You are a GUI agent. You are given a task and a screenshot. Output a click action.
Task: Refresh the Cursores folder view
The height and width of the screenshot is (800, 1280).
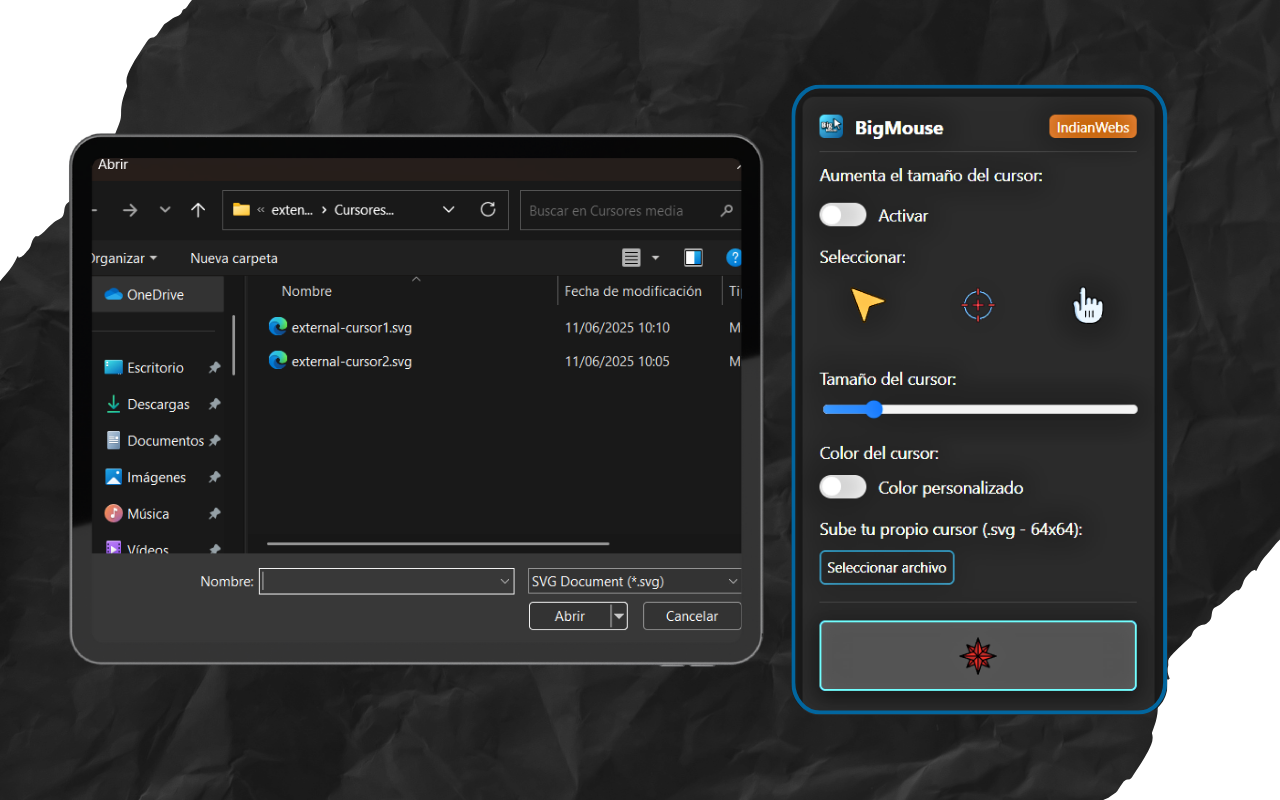point(488,210)
